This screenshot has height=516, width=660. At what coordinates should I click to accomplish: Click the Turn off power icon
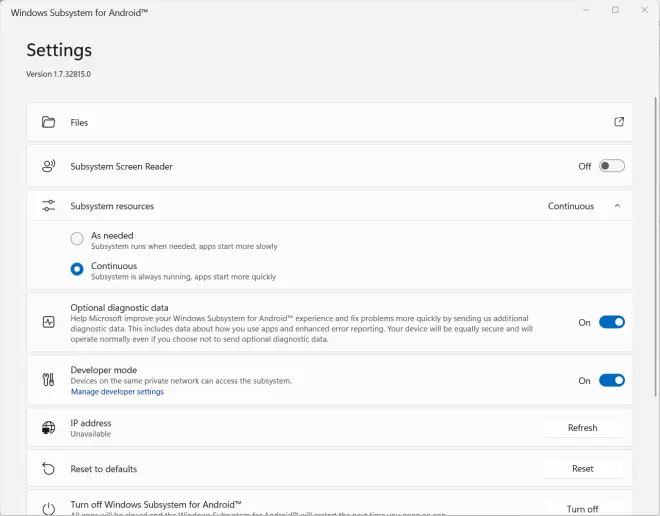[x=48, y=508]
